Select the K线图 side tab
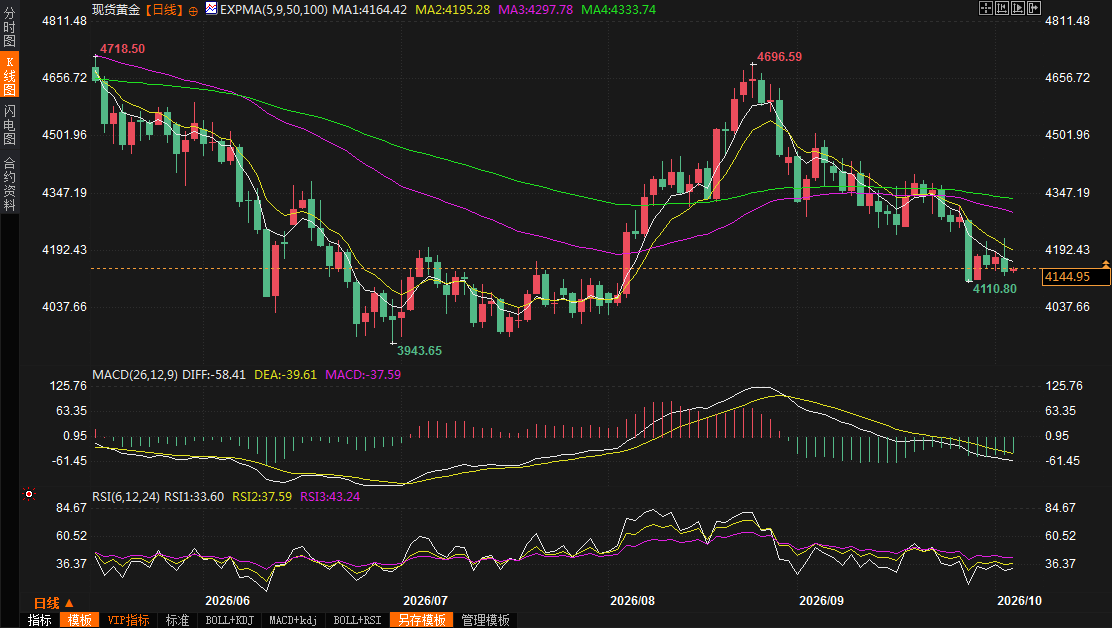Viewport: 1112px width, 628px height. coord(9,74)
